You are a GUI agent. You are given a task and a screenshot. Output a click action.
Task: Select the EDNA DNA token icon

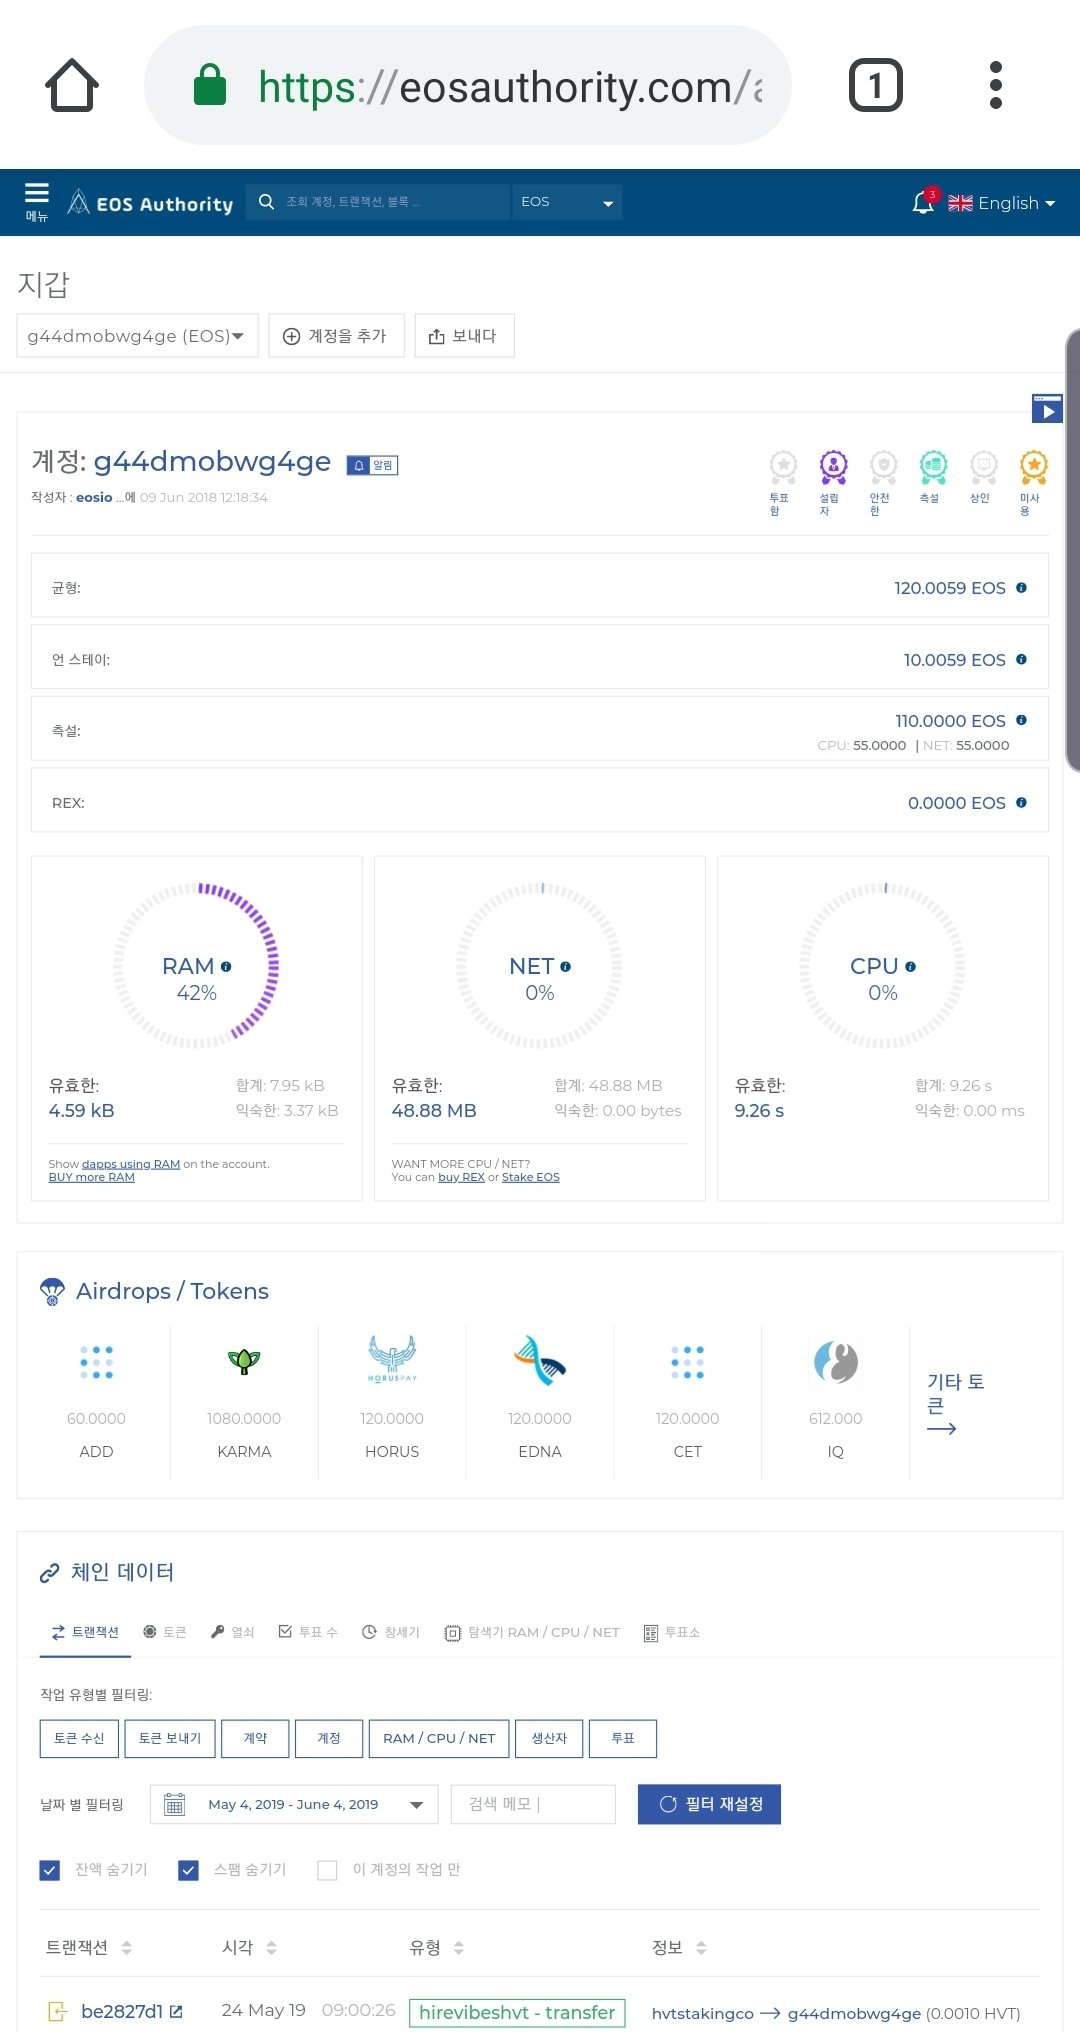[540, 1361]
